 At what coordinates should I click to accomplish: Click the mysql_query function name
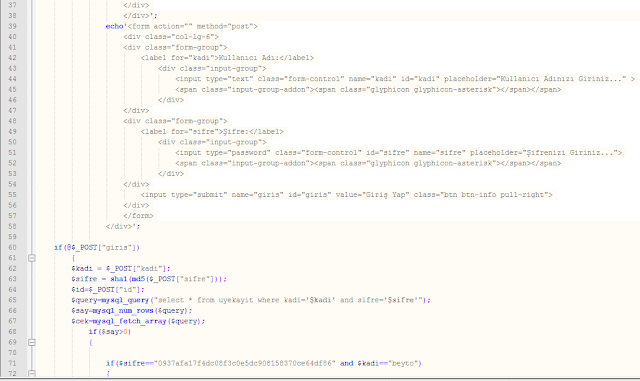click(x=125, y=300)
